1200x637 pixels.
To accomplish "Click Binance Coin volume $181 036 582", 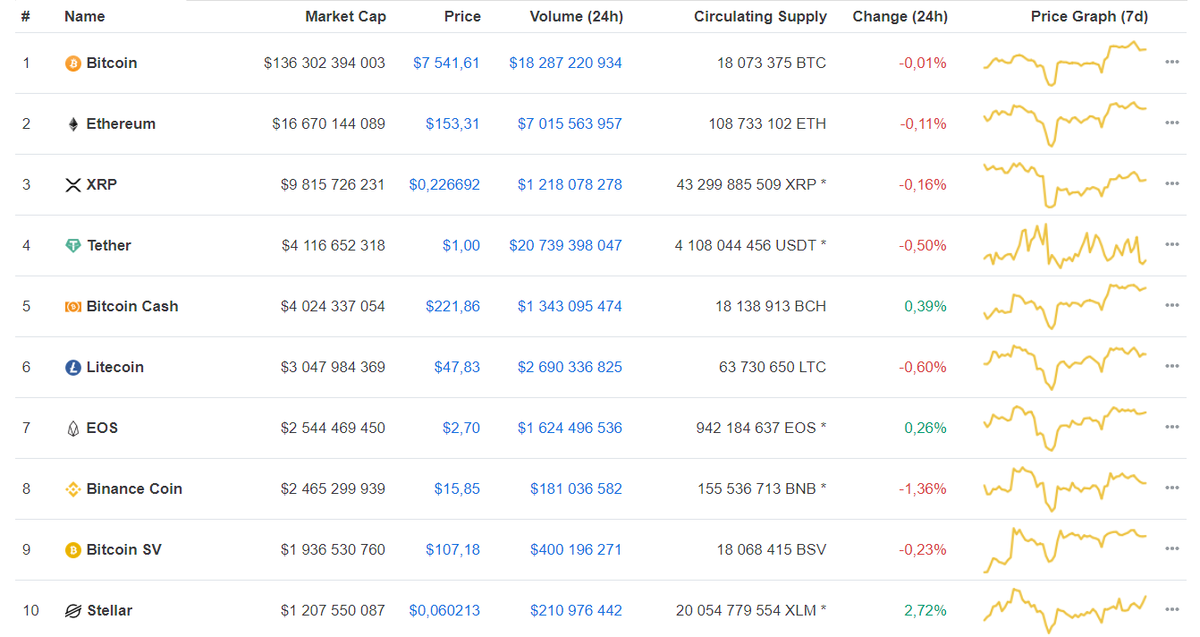I will [x=576, y=489].
